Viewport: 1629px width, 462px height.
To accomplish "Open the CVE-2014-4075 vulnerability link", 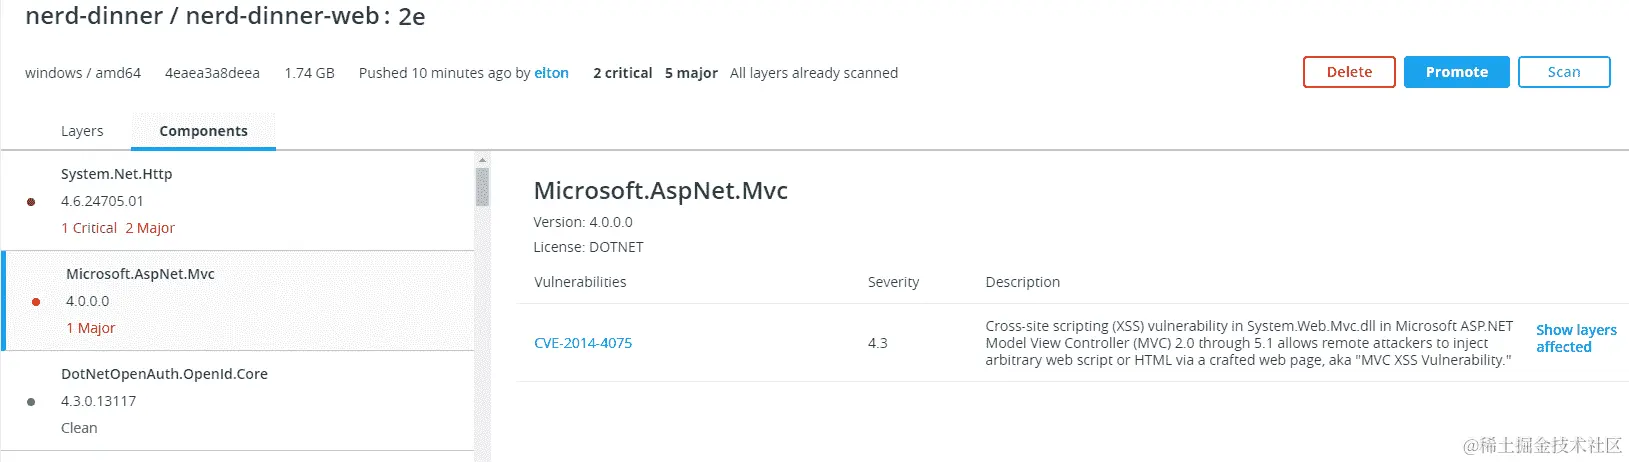I will (583, 343).
